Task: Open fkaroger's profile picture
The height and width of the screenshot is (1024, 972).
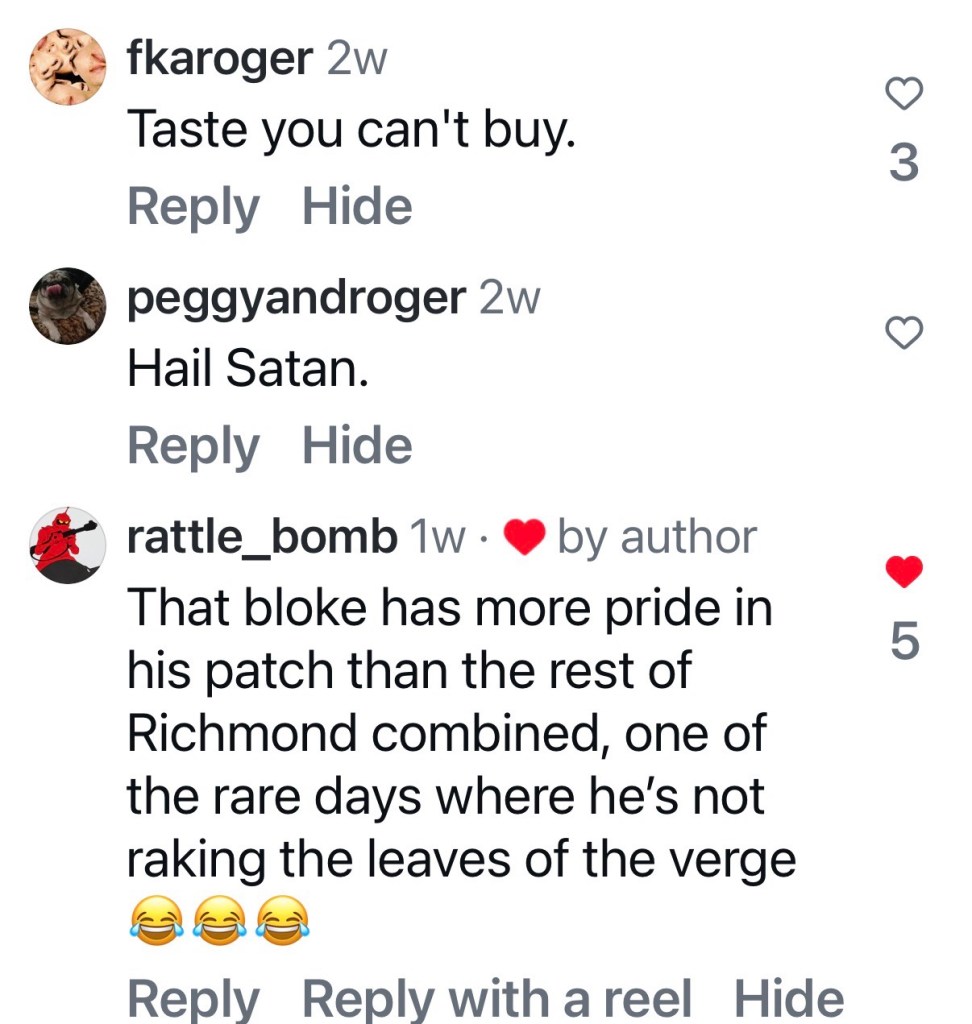Action: (67, 67)
